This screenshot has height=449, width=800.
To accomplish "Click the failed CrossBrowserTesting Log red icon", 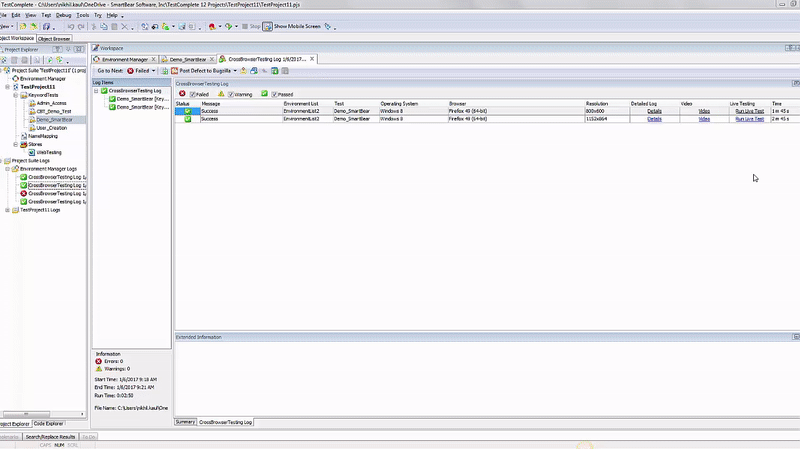I will tap(23, 193).
